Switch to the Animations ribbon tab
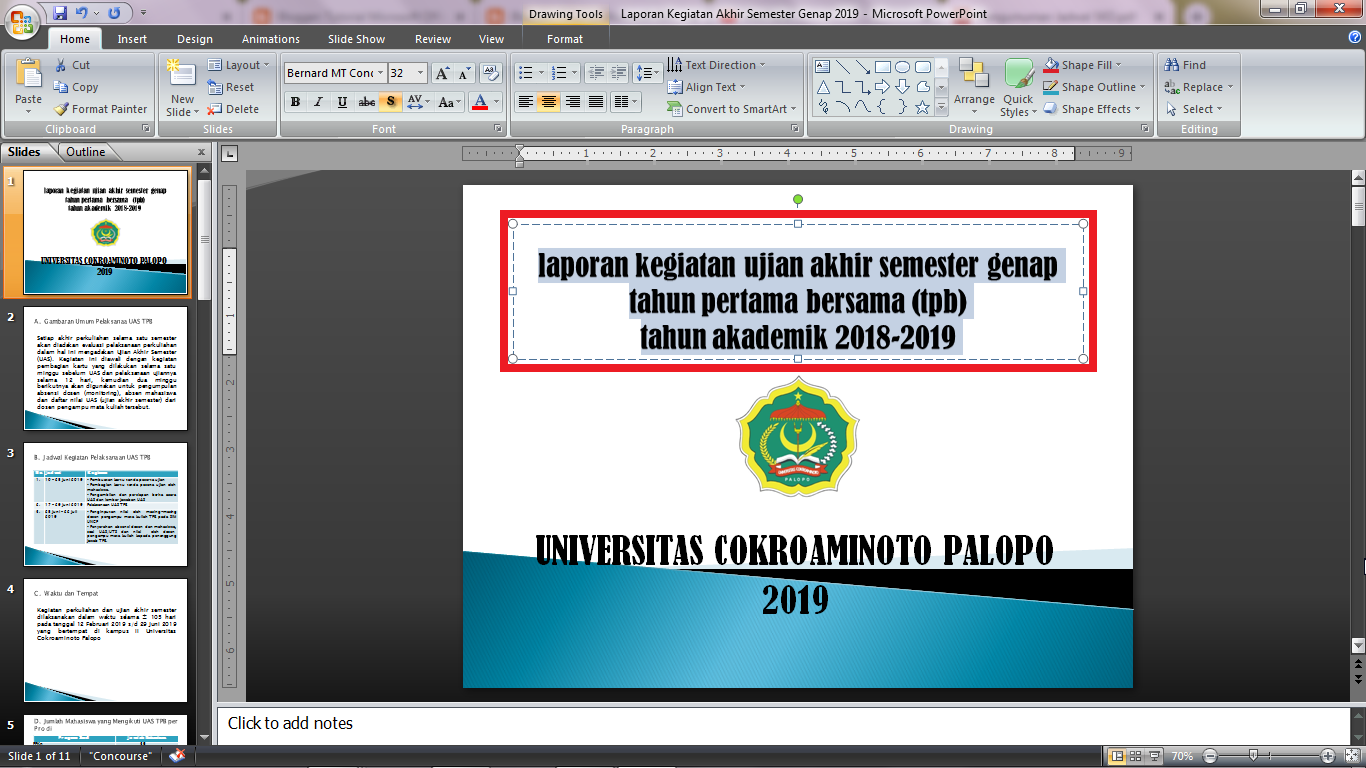 tap(268, 39)
